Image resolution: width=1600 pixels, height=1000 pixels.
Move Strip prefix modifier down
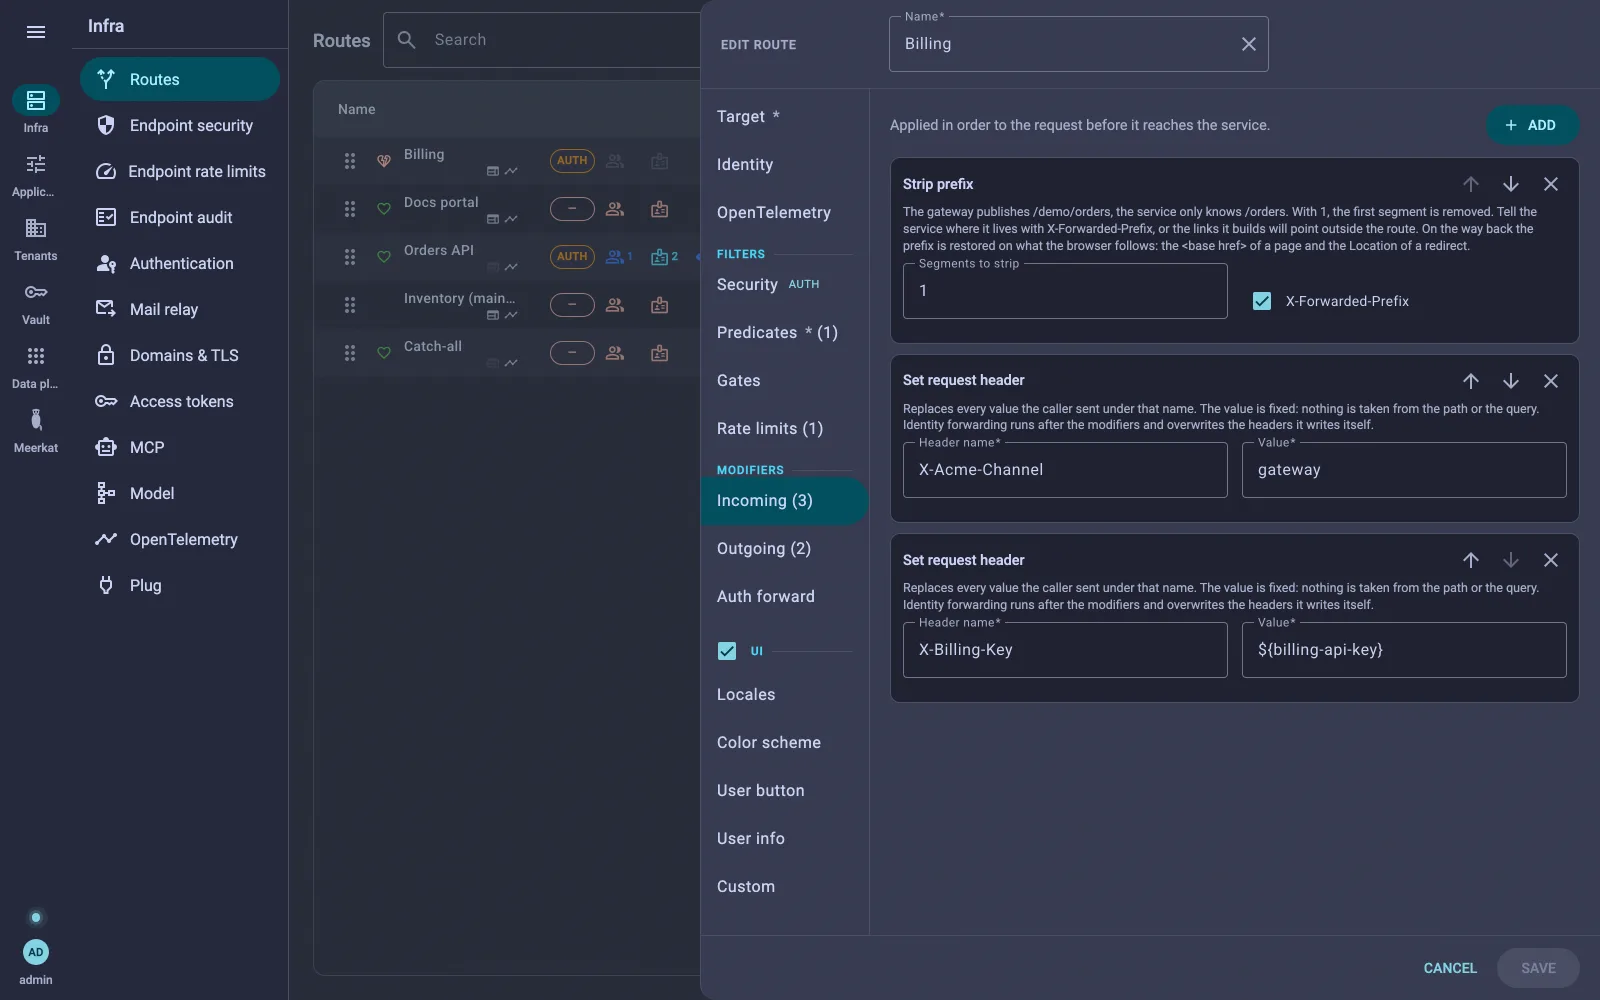[1511, 184]
